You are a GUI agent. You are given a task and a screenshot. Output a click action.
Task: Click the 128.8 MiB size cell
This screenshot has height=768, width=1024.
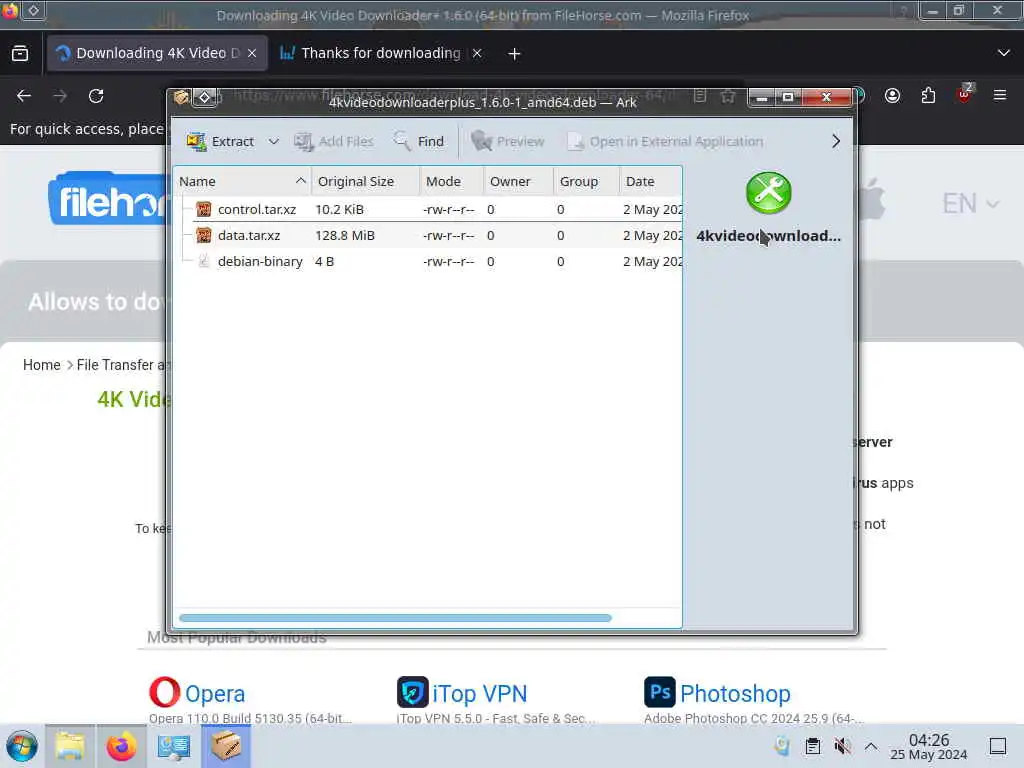345,235
